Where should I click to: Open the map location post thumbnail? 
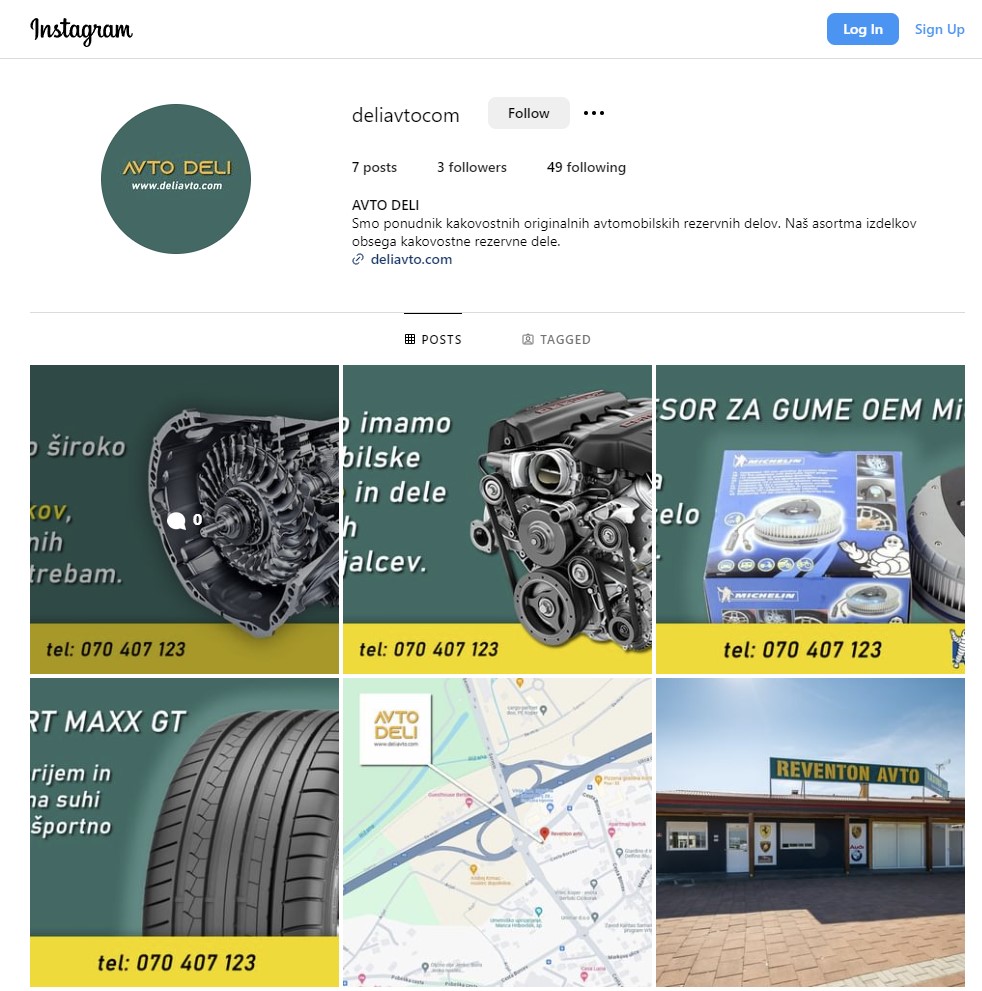point(497,832)
